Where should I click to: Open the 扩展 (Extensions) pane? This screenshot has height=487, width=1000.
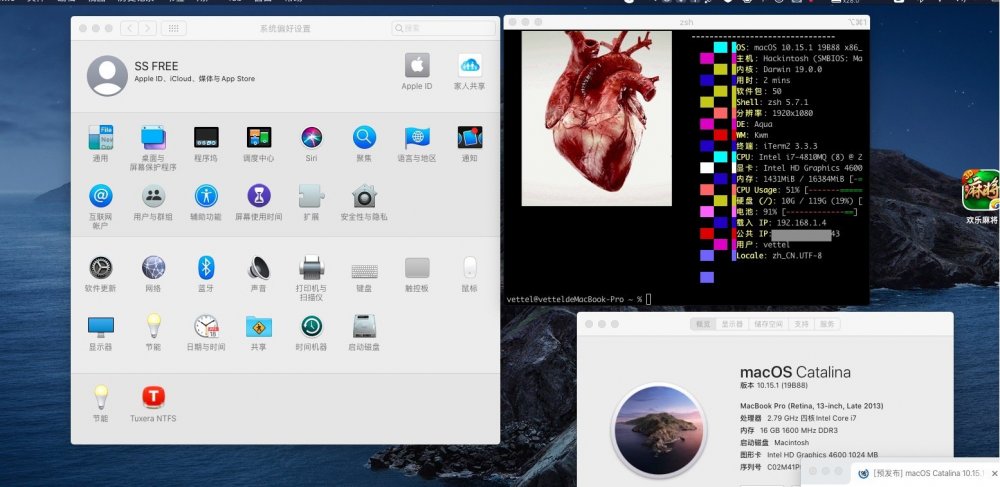click(x=311, y=196)
